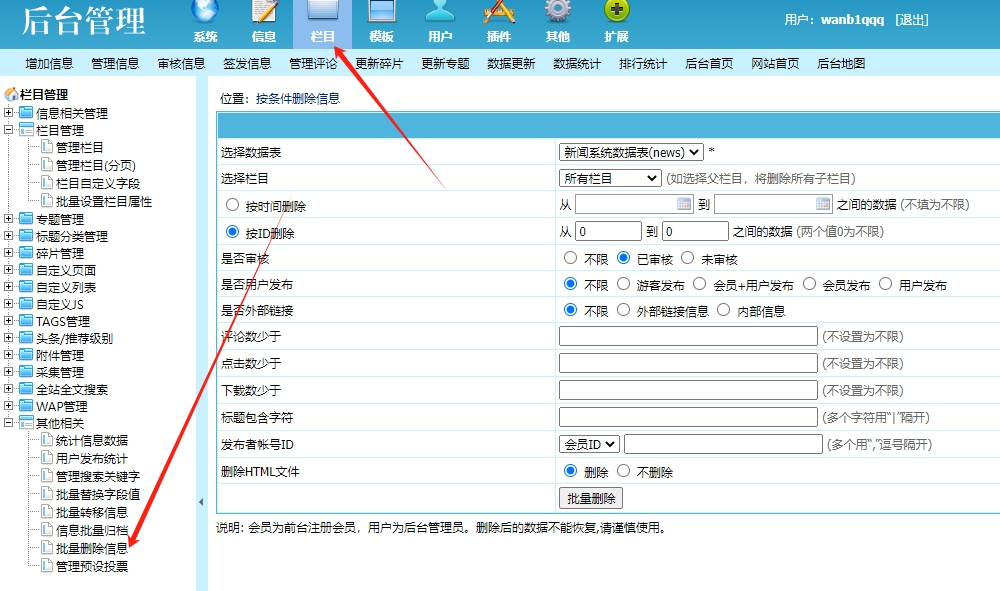The height and width of the screenshot is (591, 1000).
Task: Select 外部链接信息 radio option
Action: (624, 310)
